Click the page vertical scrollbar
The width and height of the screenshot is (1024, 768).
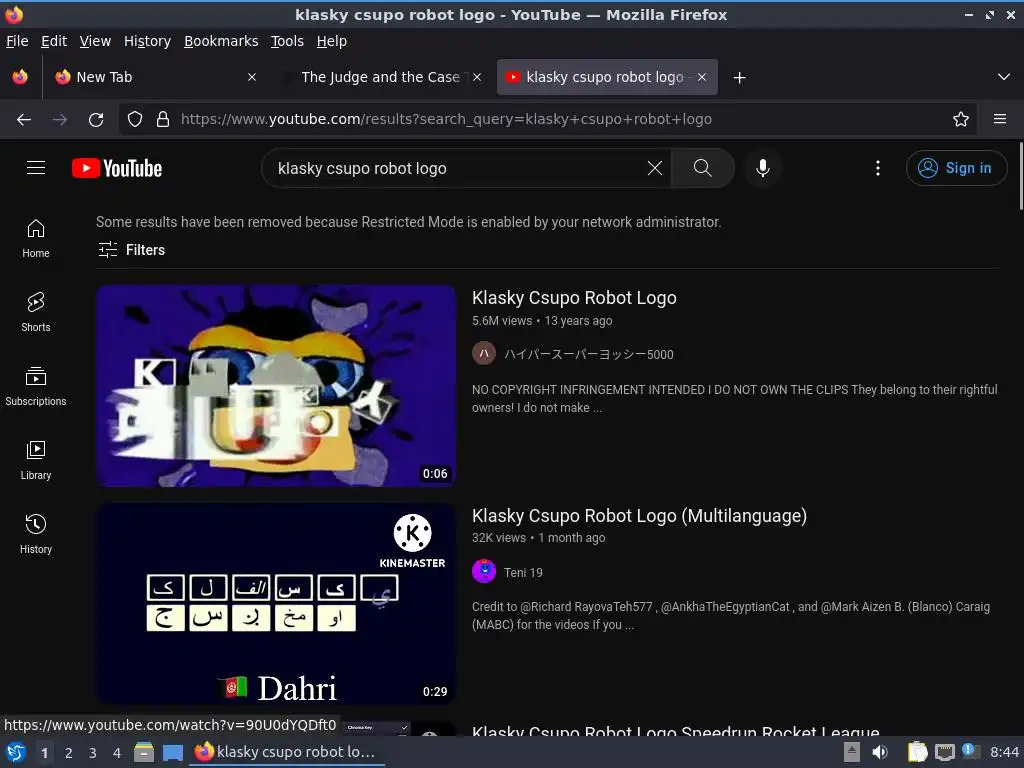point(1020,176)
